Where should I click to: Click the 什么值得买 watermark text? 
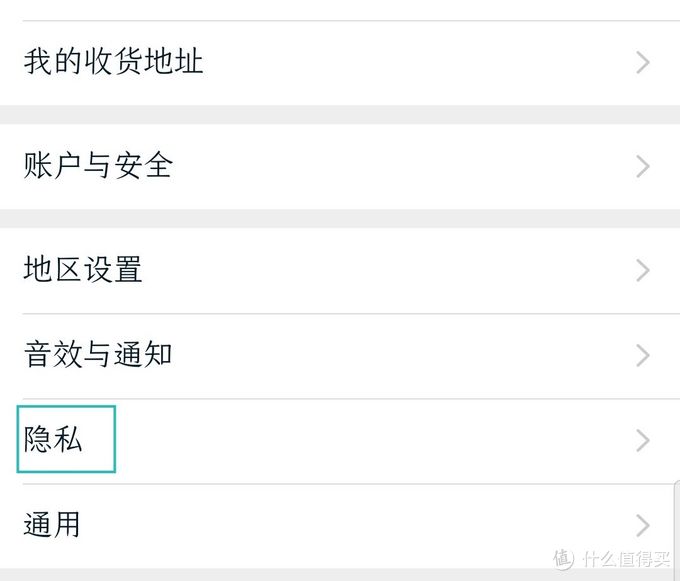click(x=628, y=558)
